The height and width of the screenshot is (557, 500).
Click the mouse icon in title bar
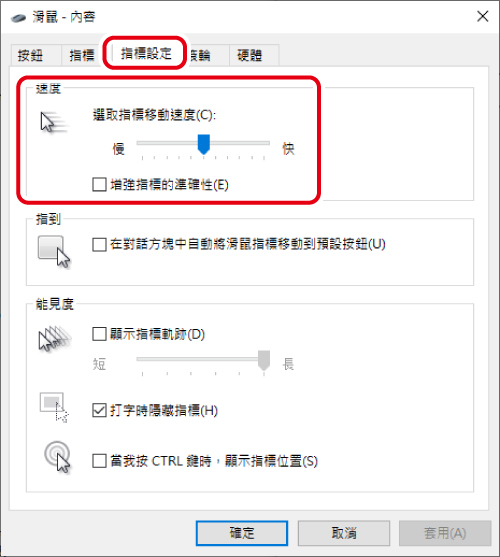(x=18, y=17)
